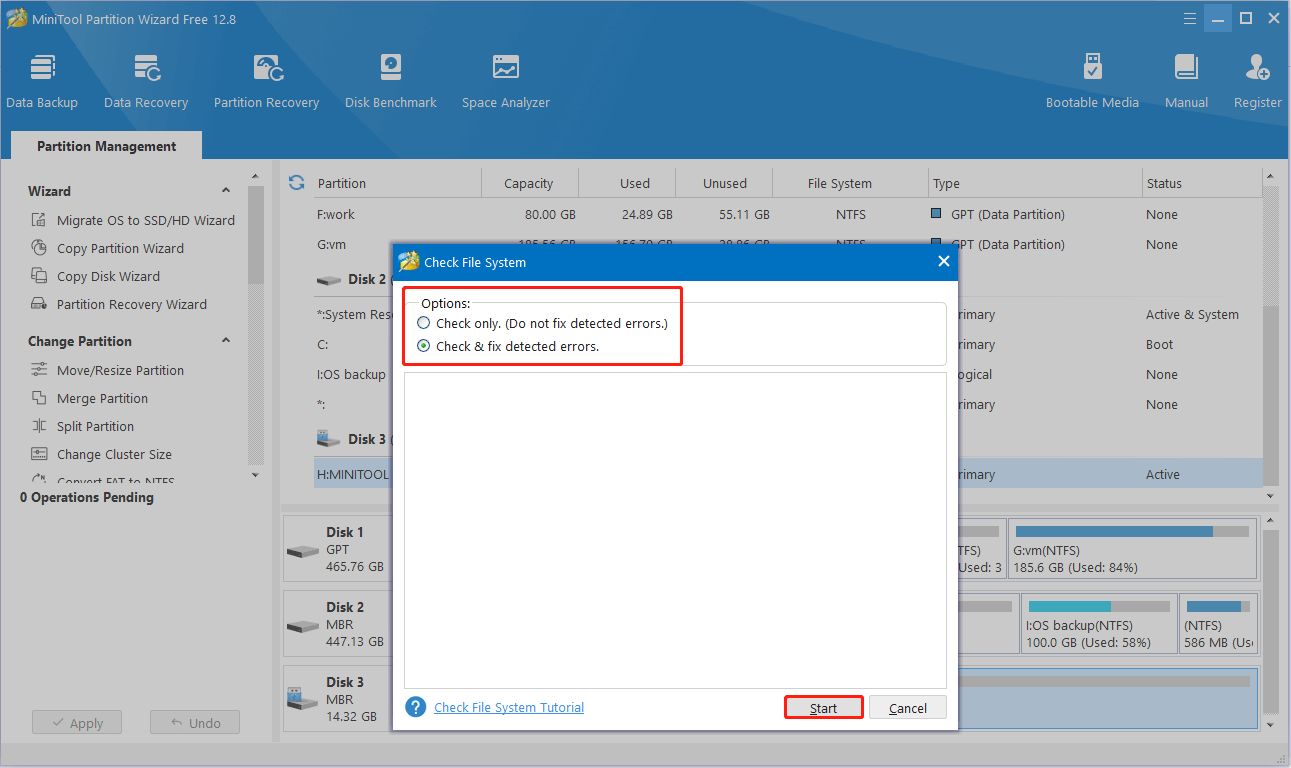This screenshot has width=1291, height=768.
Task: Select the Partition Management tab
Action: click(x=105, y=145)
